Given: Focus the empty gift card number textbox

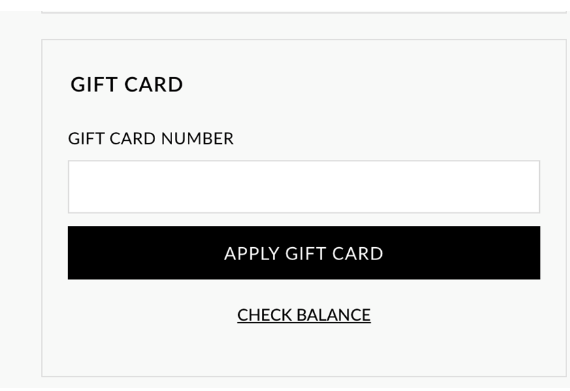Looking at the screenshot, I should (304, 186).
